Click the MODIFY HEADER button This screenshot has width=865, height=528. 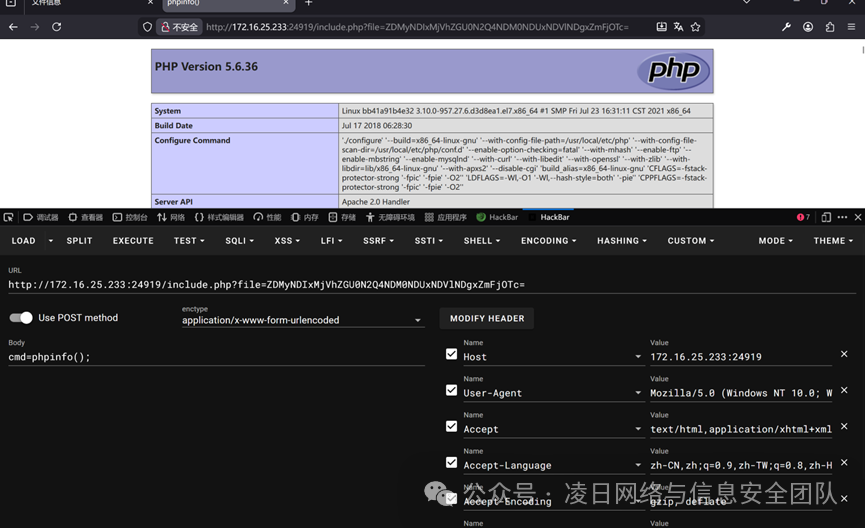tap(487, 318)
